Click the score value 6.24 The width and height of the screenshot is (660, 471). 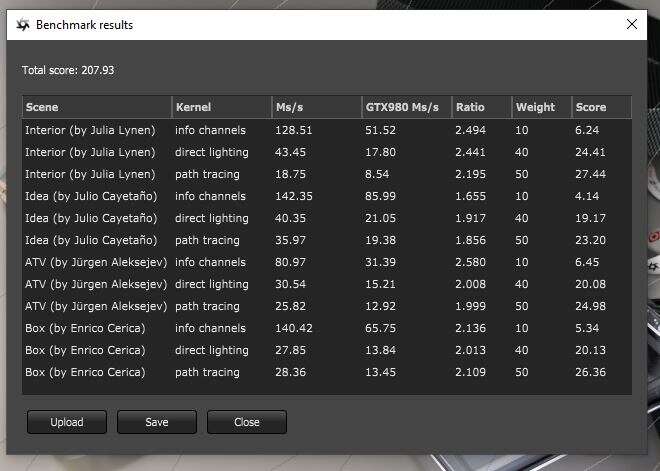[x=587, y=130]
